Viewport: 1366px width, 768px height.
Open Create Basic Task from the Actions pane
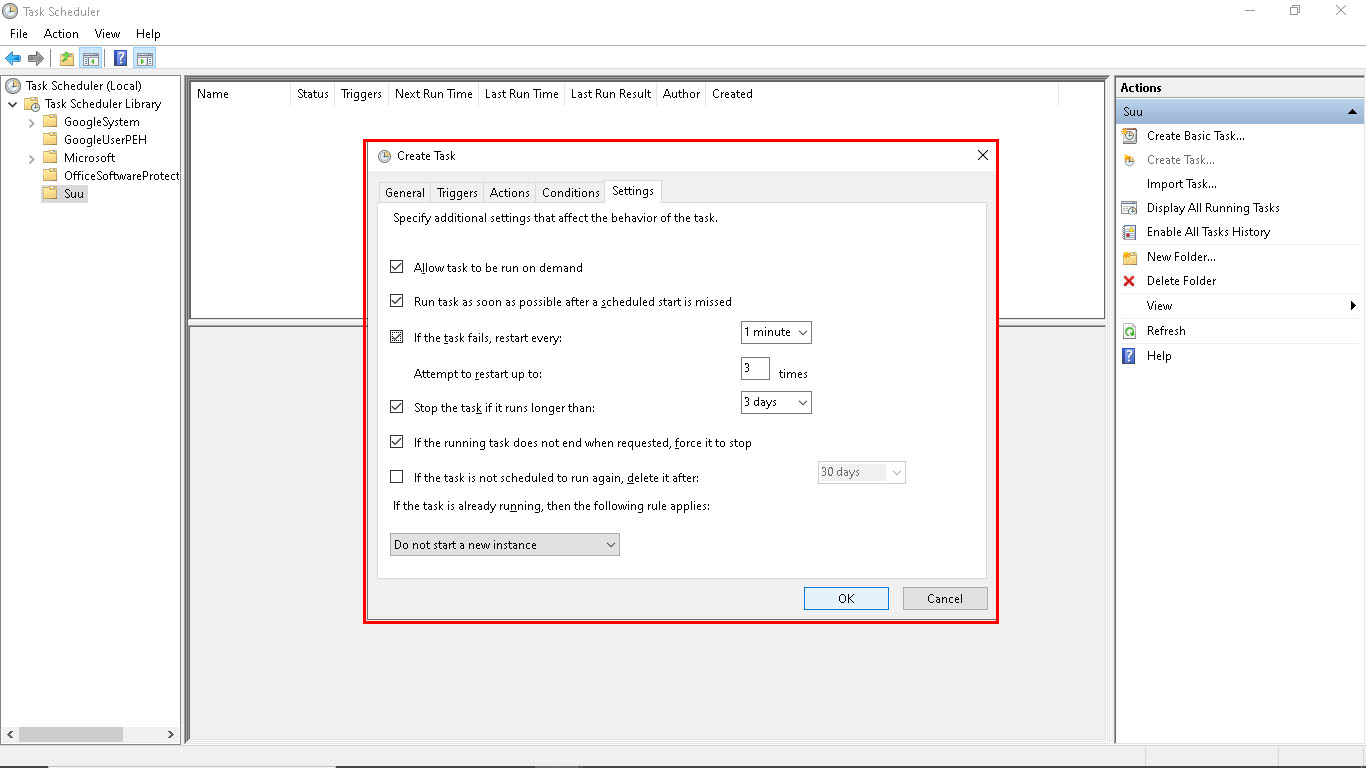pyautogui.click(x=1195, y=135)
